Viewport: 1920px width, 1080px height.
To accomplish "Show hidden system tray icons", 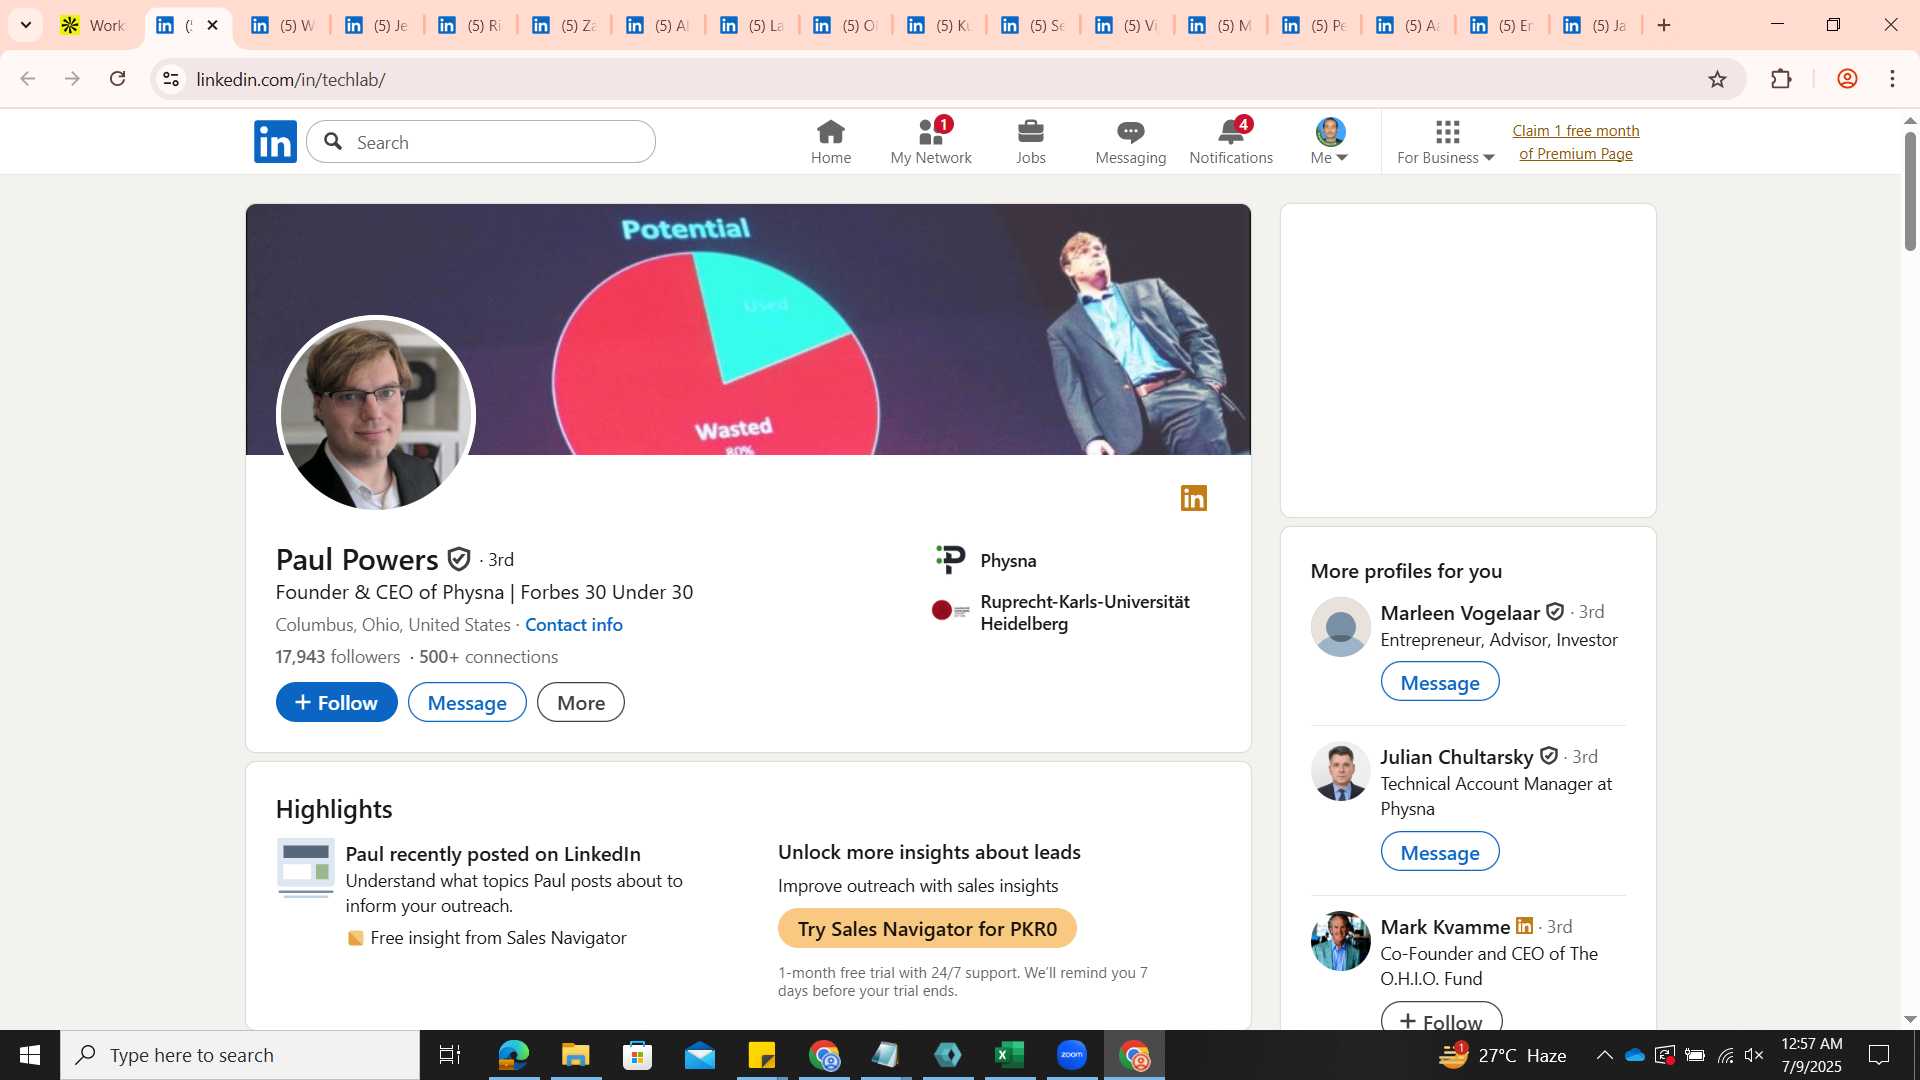I will (1604, 1055).
